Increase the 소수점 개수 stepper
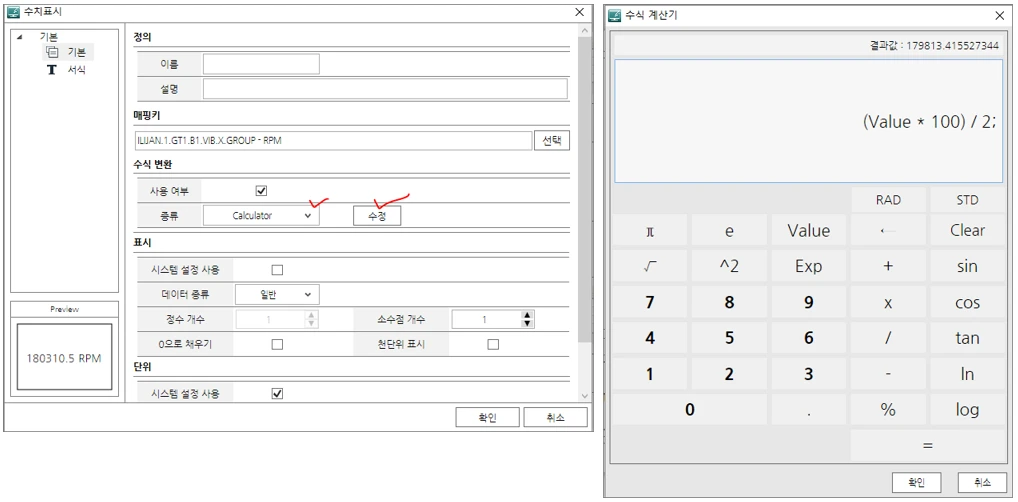 pyautogui.click(x=527, y=316)
